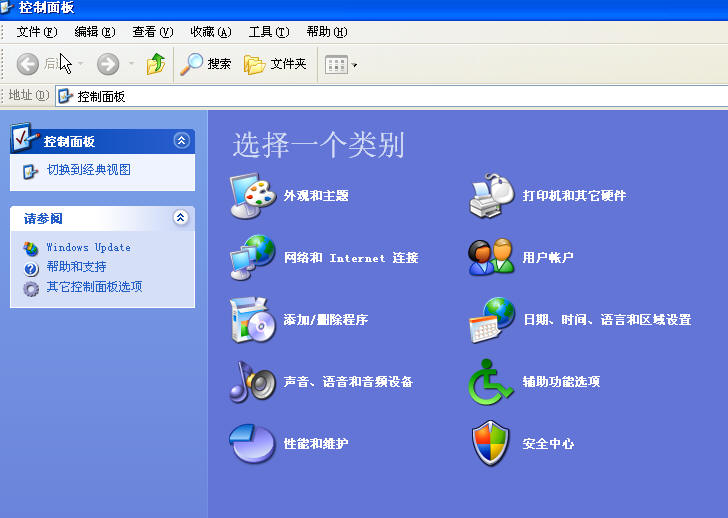The width and height of the screenshot is (728, 518).
Task: Open the 外观和主题 palette icon
Action: (253, 195)
